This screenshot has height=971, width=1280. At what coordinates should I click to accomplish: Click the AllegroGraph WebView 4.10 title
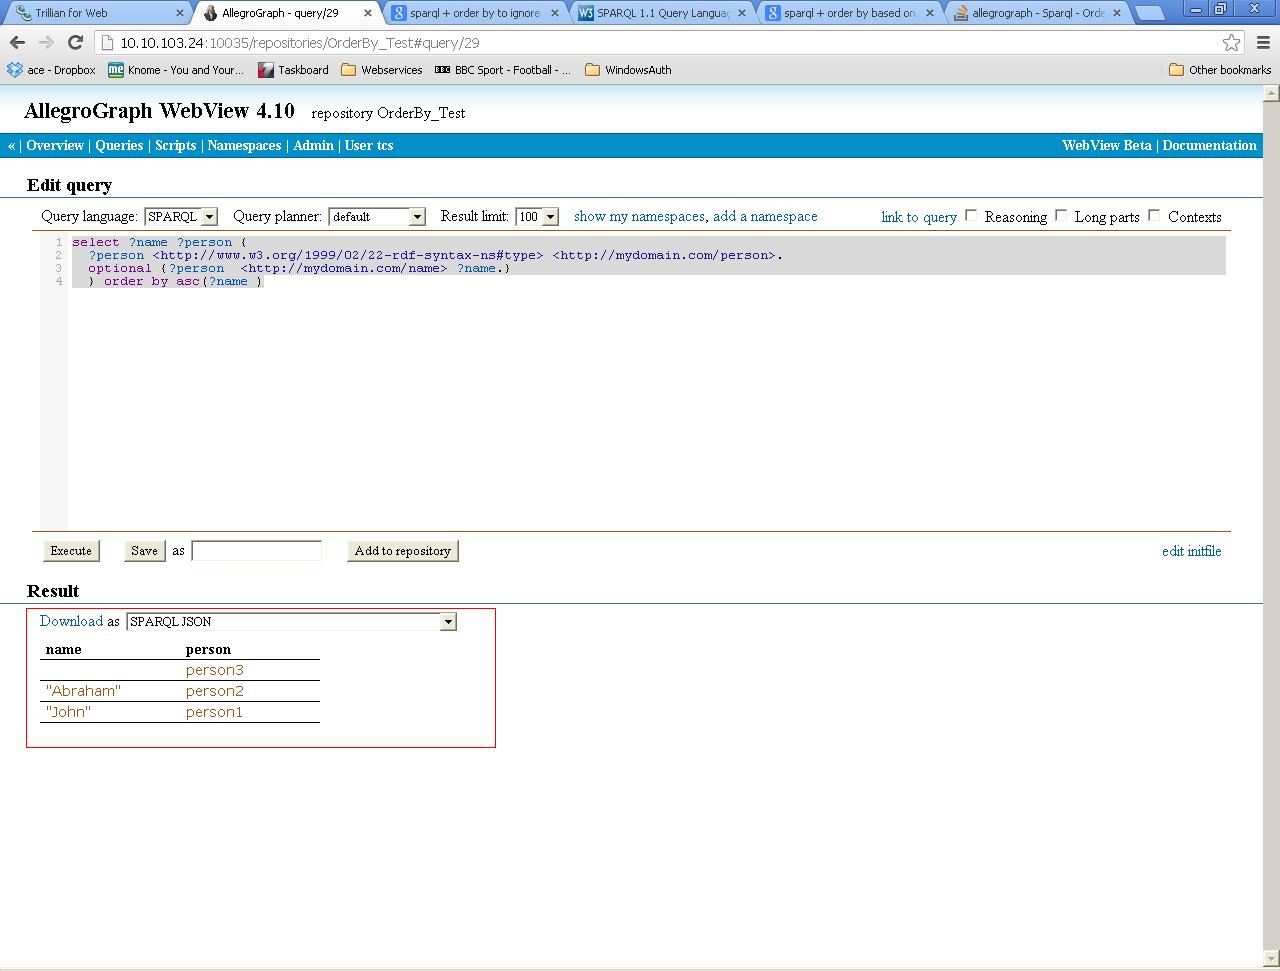(x=159, y=110)
